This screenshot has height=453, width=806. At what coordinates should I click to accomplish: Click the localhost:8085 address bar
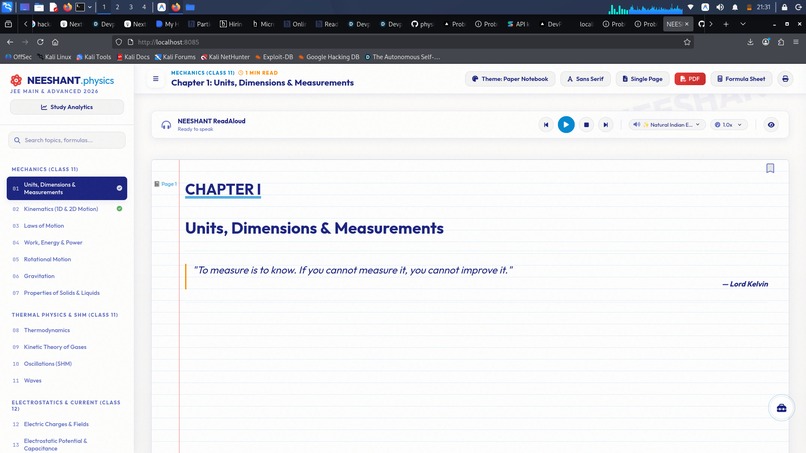pos(401,42)
